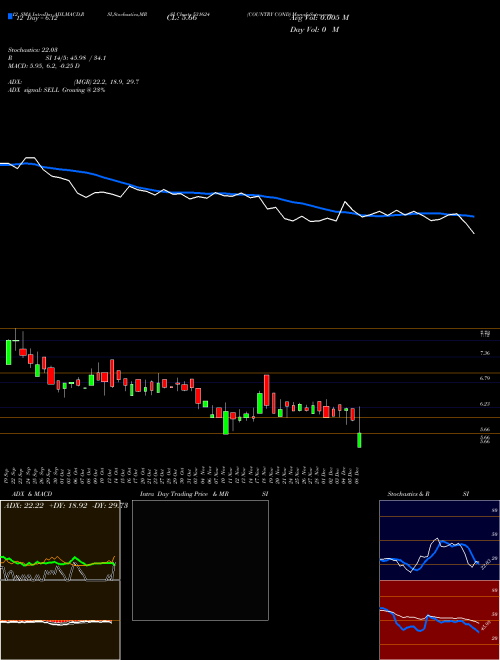The image size is (500, 660).
Task: Click 'ADX signal: SELL Growing @ 23%' text
Action: [x=56, y=90]
